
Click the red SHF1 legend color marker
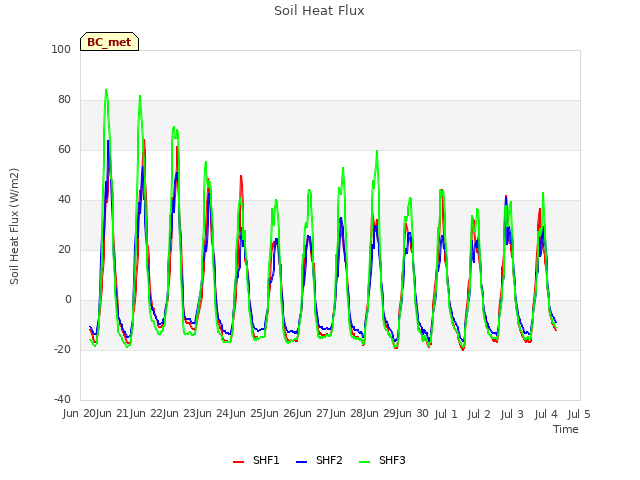click(x=238, y=462)
